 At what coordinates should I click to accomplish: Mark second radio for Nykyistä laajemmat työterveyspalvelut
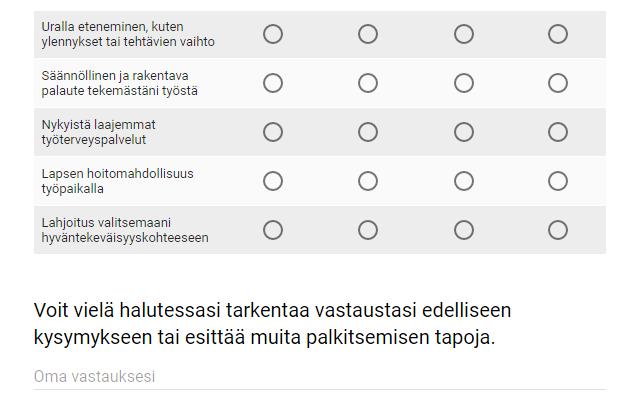coord(368,132)
